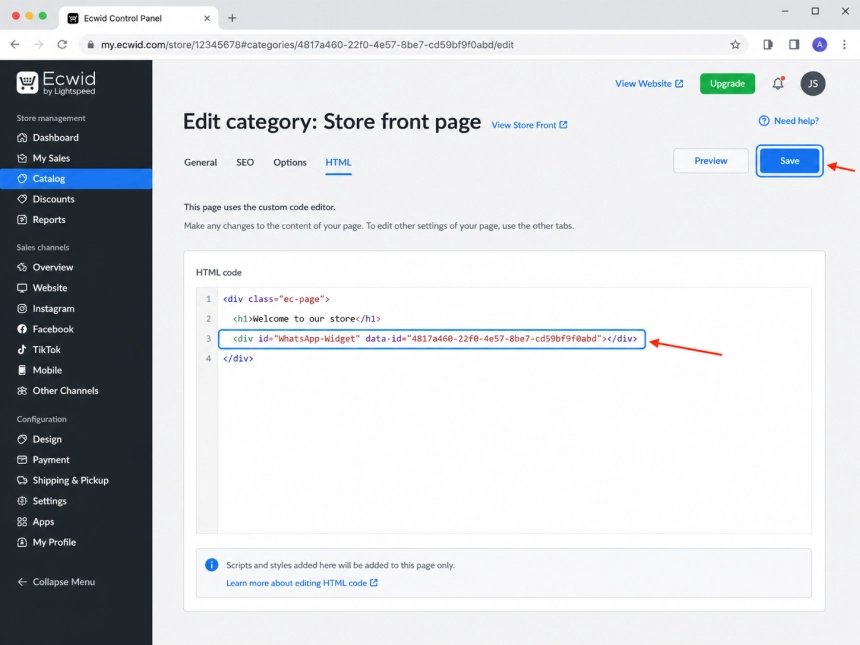Select the HTML tab

coord(338,162)
